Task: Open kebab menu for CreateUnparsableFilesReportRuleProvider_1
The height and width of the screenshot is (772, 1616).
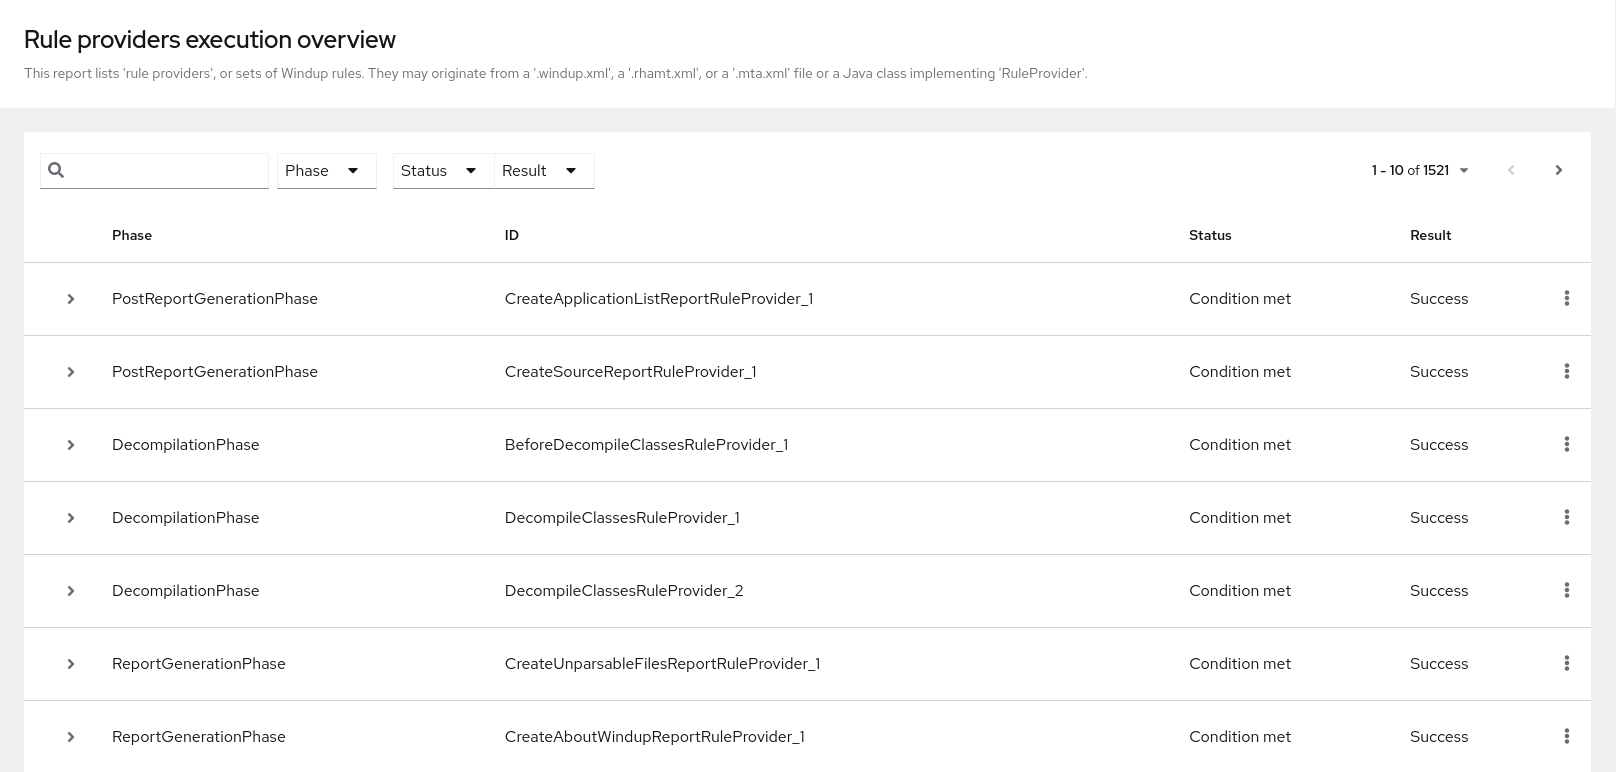Action: (x=1566, y=663)
